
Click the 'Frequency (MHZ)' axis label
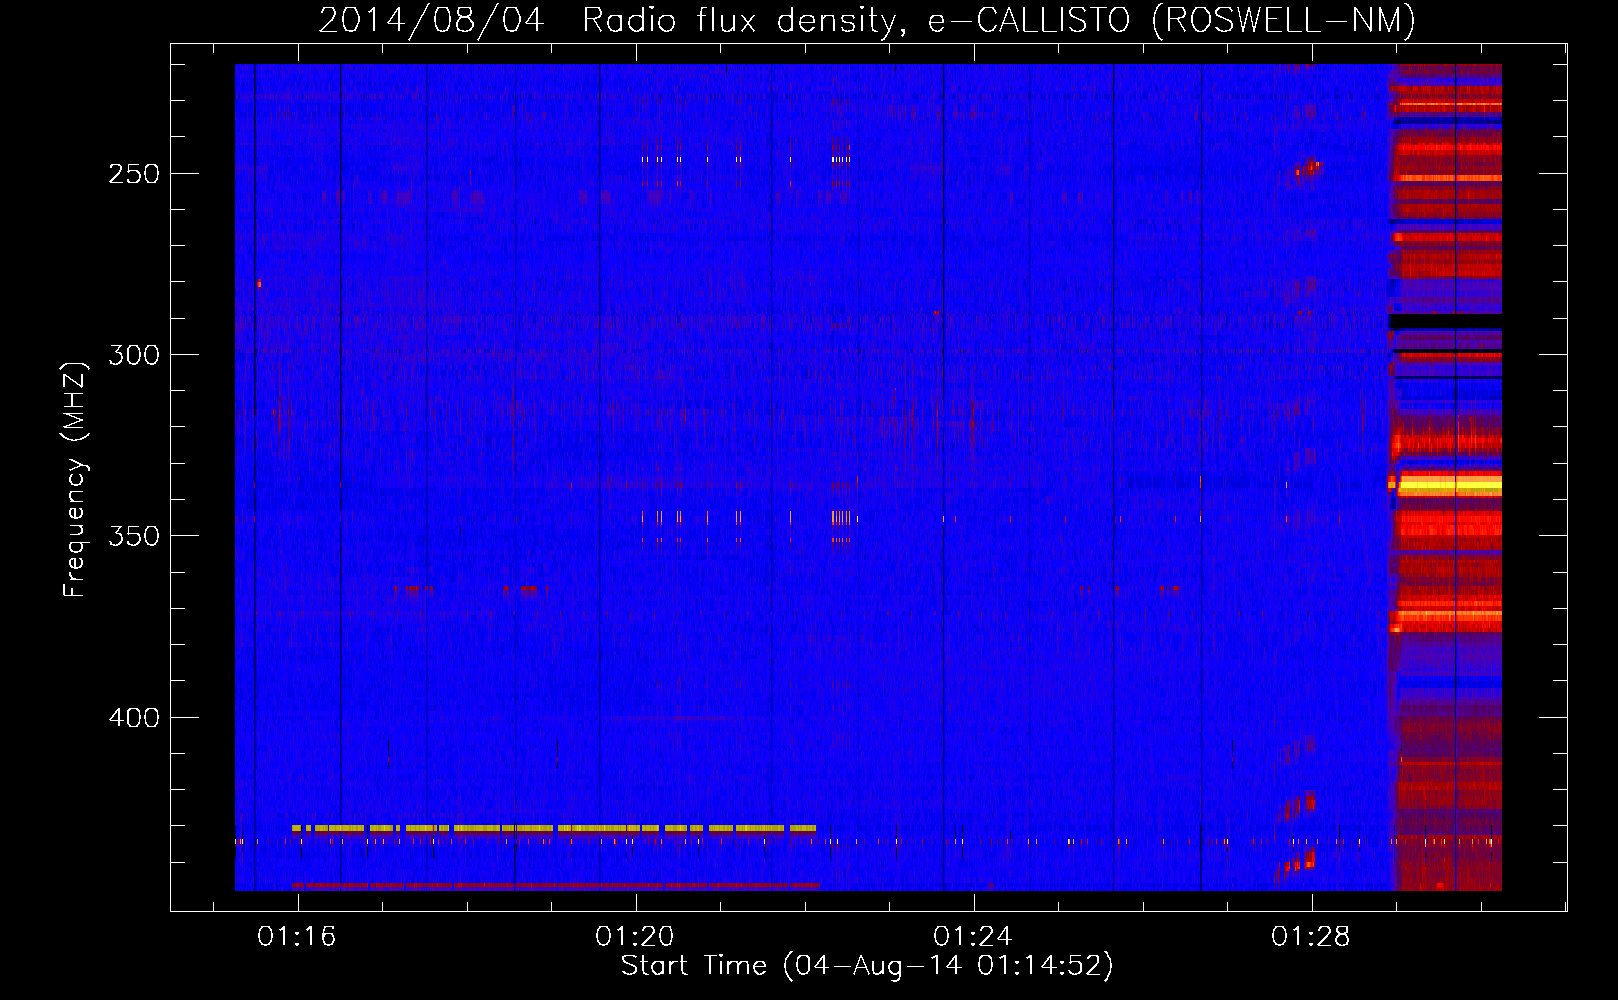[x=74, y=480]
